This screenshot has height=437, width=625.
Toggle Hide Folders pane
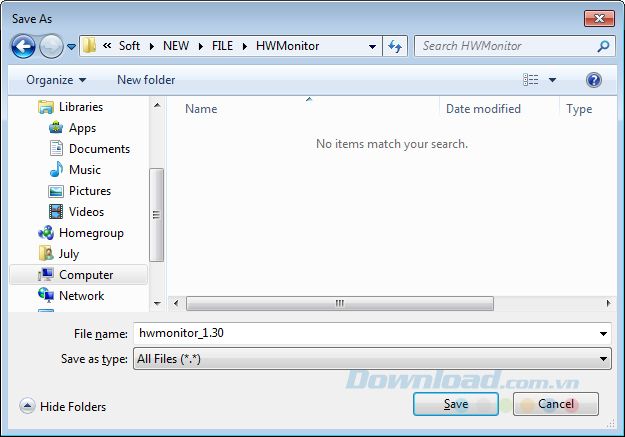tap(63, 406)
